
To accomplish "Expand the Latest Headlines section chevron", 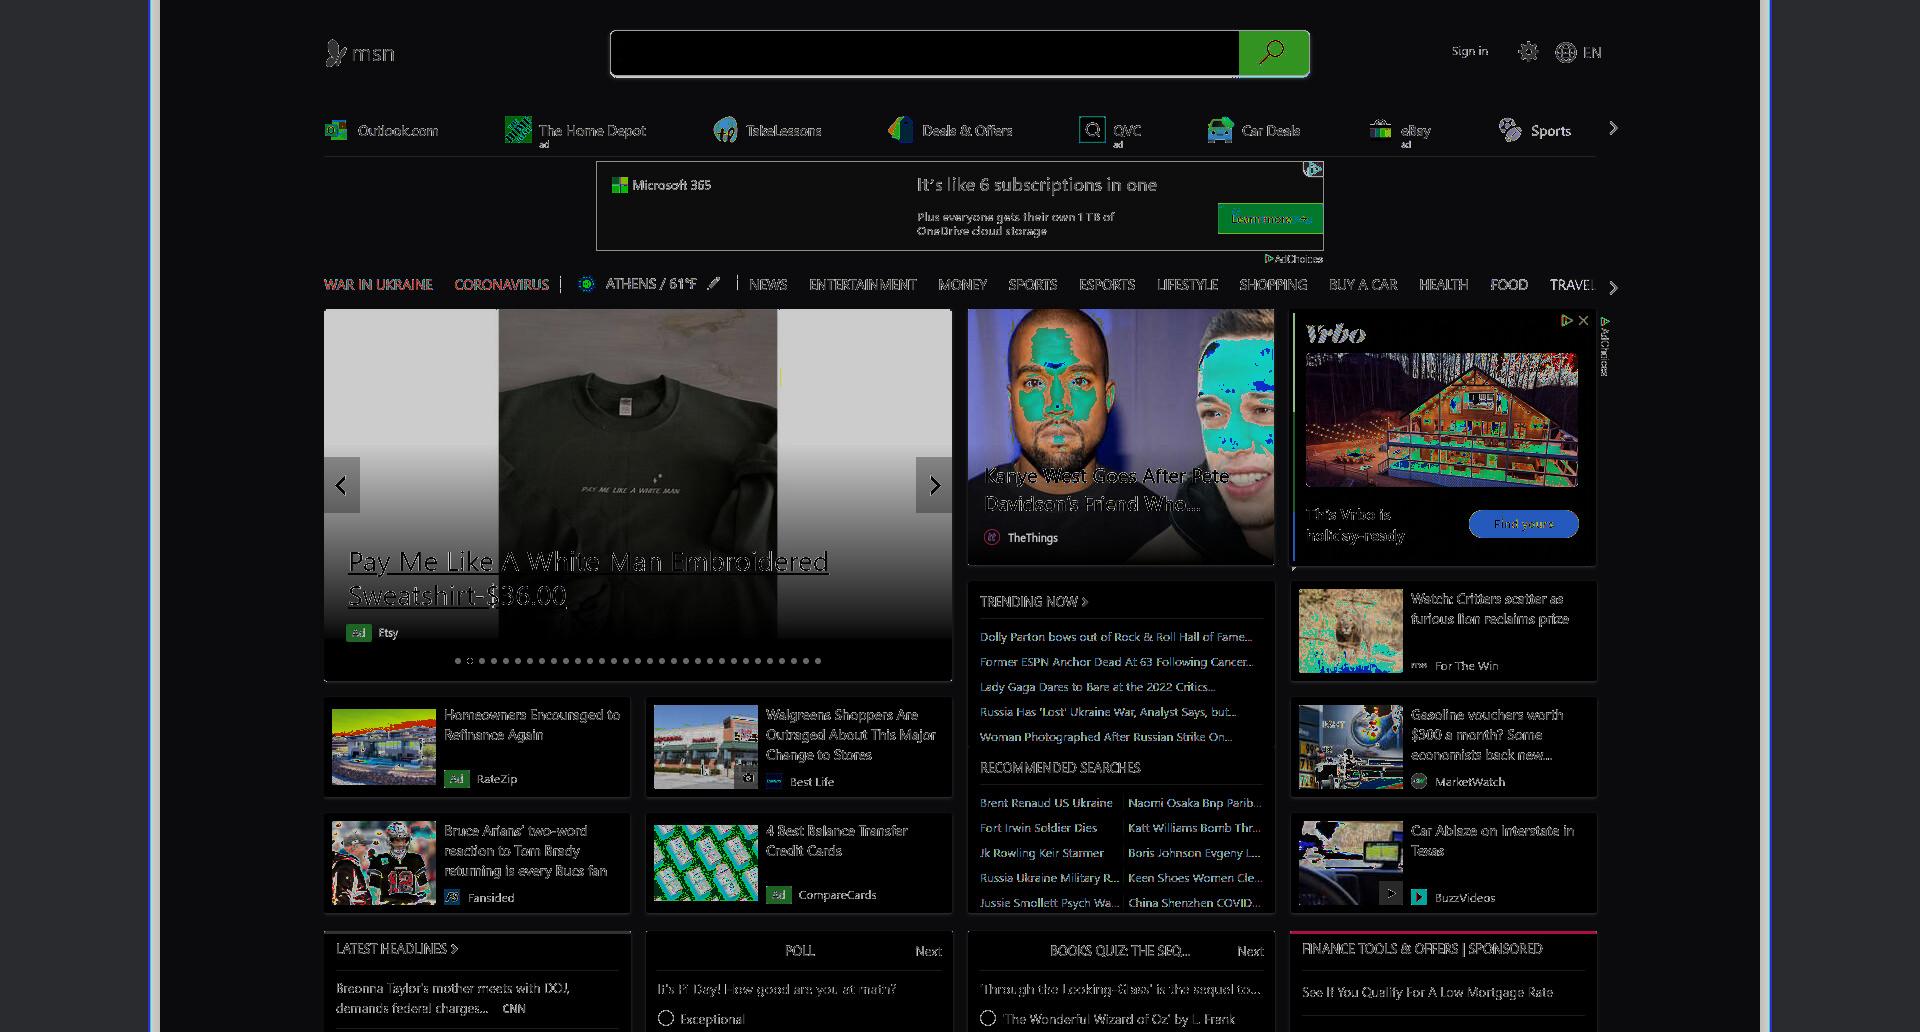I will coord(454,948).
